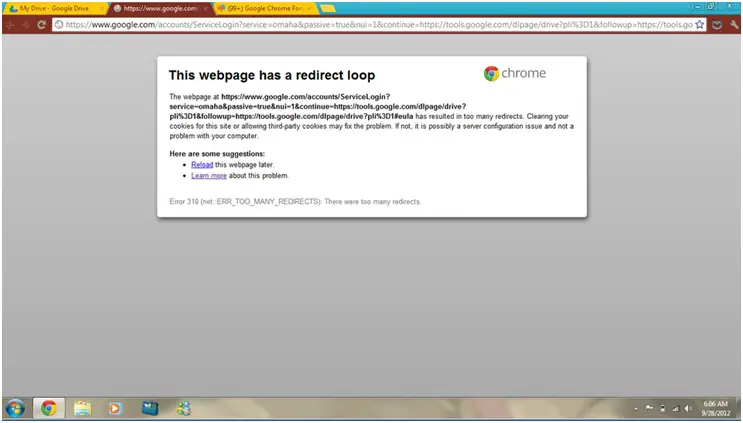Open the Chrome wrench menu
This screenshot has height=423, width=743.
coord(734,25)
